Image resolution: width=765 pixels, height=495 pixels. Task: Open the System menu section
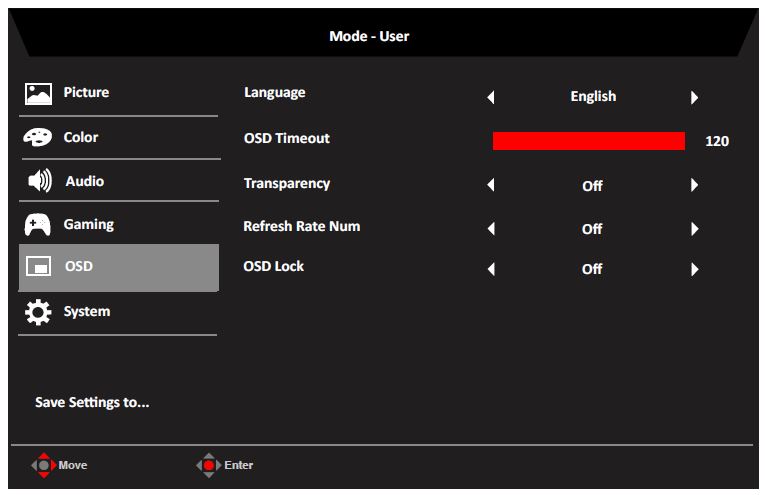pyautogui.click(x=87, y=312)
